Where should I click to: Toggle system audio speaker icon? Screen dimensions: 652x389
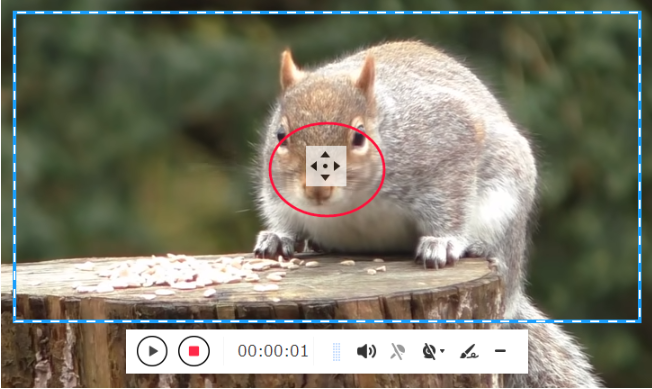click(x=366, y=352)
